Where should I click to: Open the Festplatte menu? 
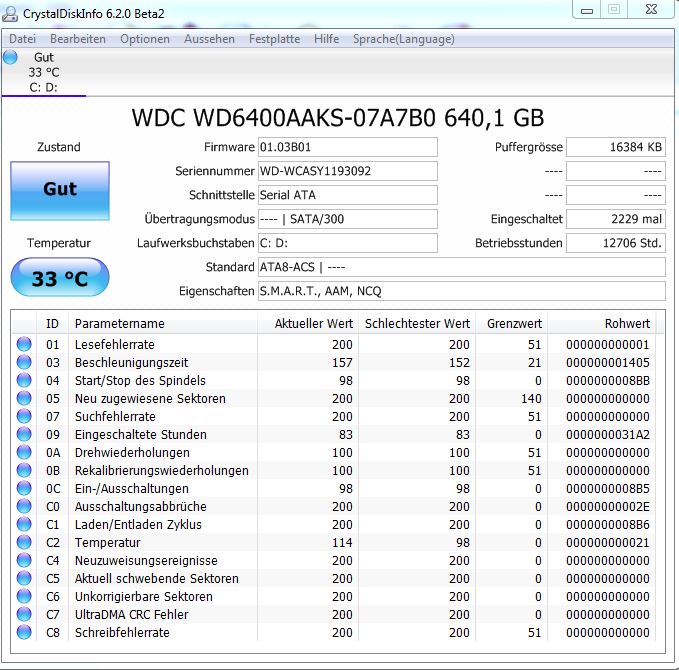[x=275, y=39]
